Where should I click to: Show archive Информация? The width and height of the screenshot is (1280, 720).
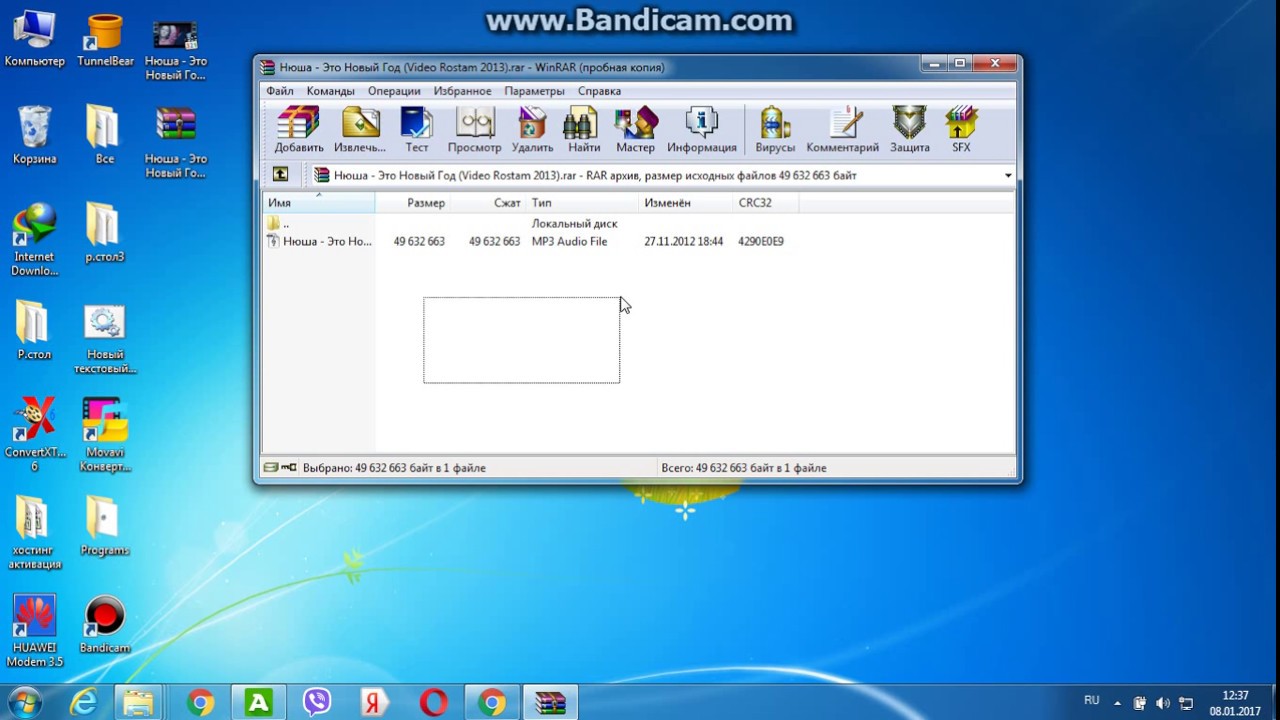click(702, 130)
